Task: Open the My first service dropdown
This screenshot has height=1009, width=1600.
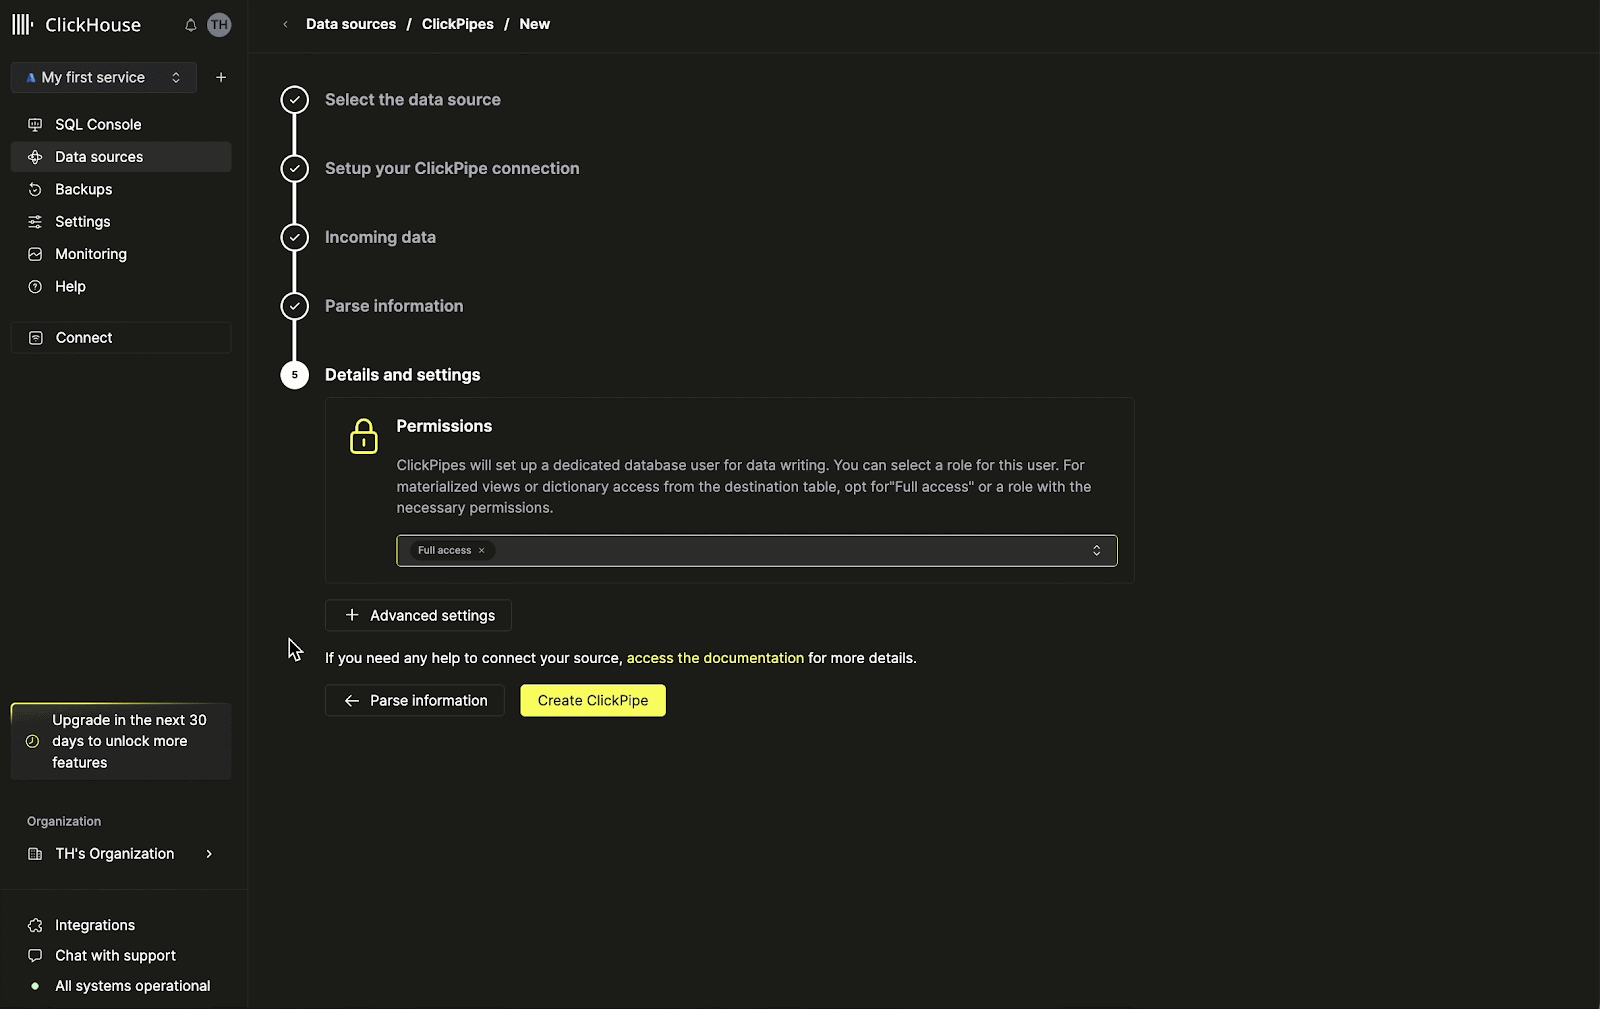Action: [104, 77]
